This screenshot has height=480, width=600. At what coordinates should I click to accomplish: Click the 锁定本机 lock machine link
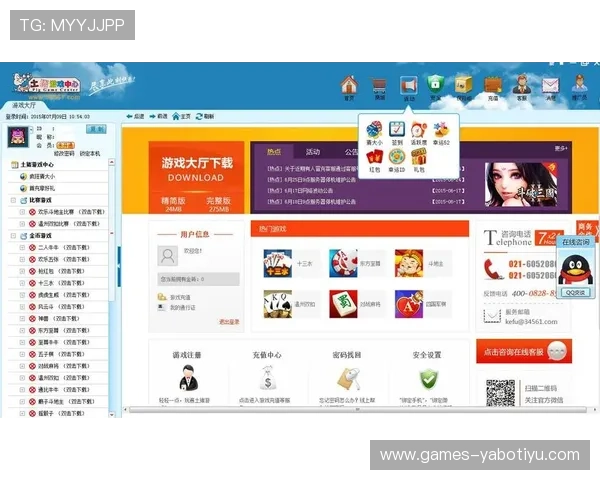point(90,153)
